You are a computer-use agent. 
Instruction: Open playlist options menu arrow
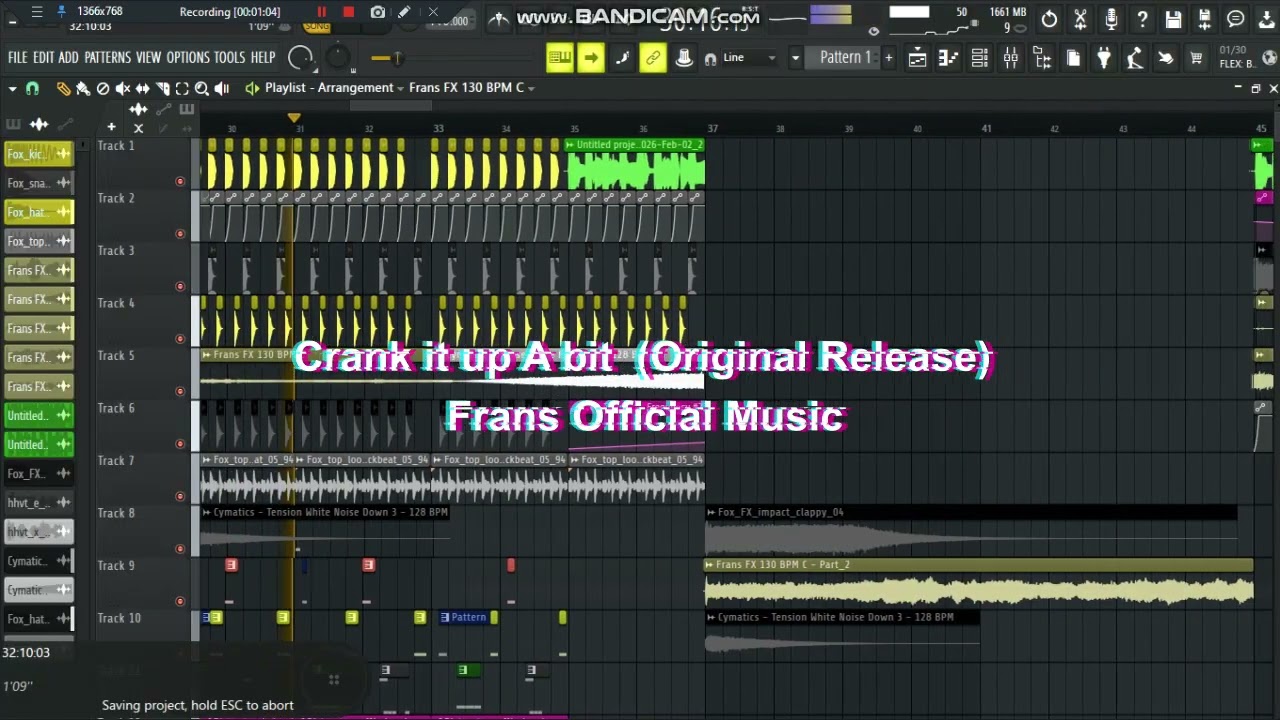tap(12, 88)
